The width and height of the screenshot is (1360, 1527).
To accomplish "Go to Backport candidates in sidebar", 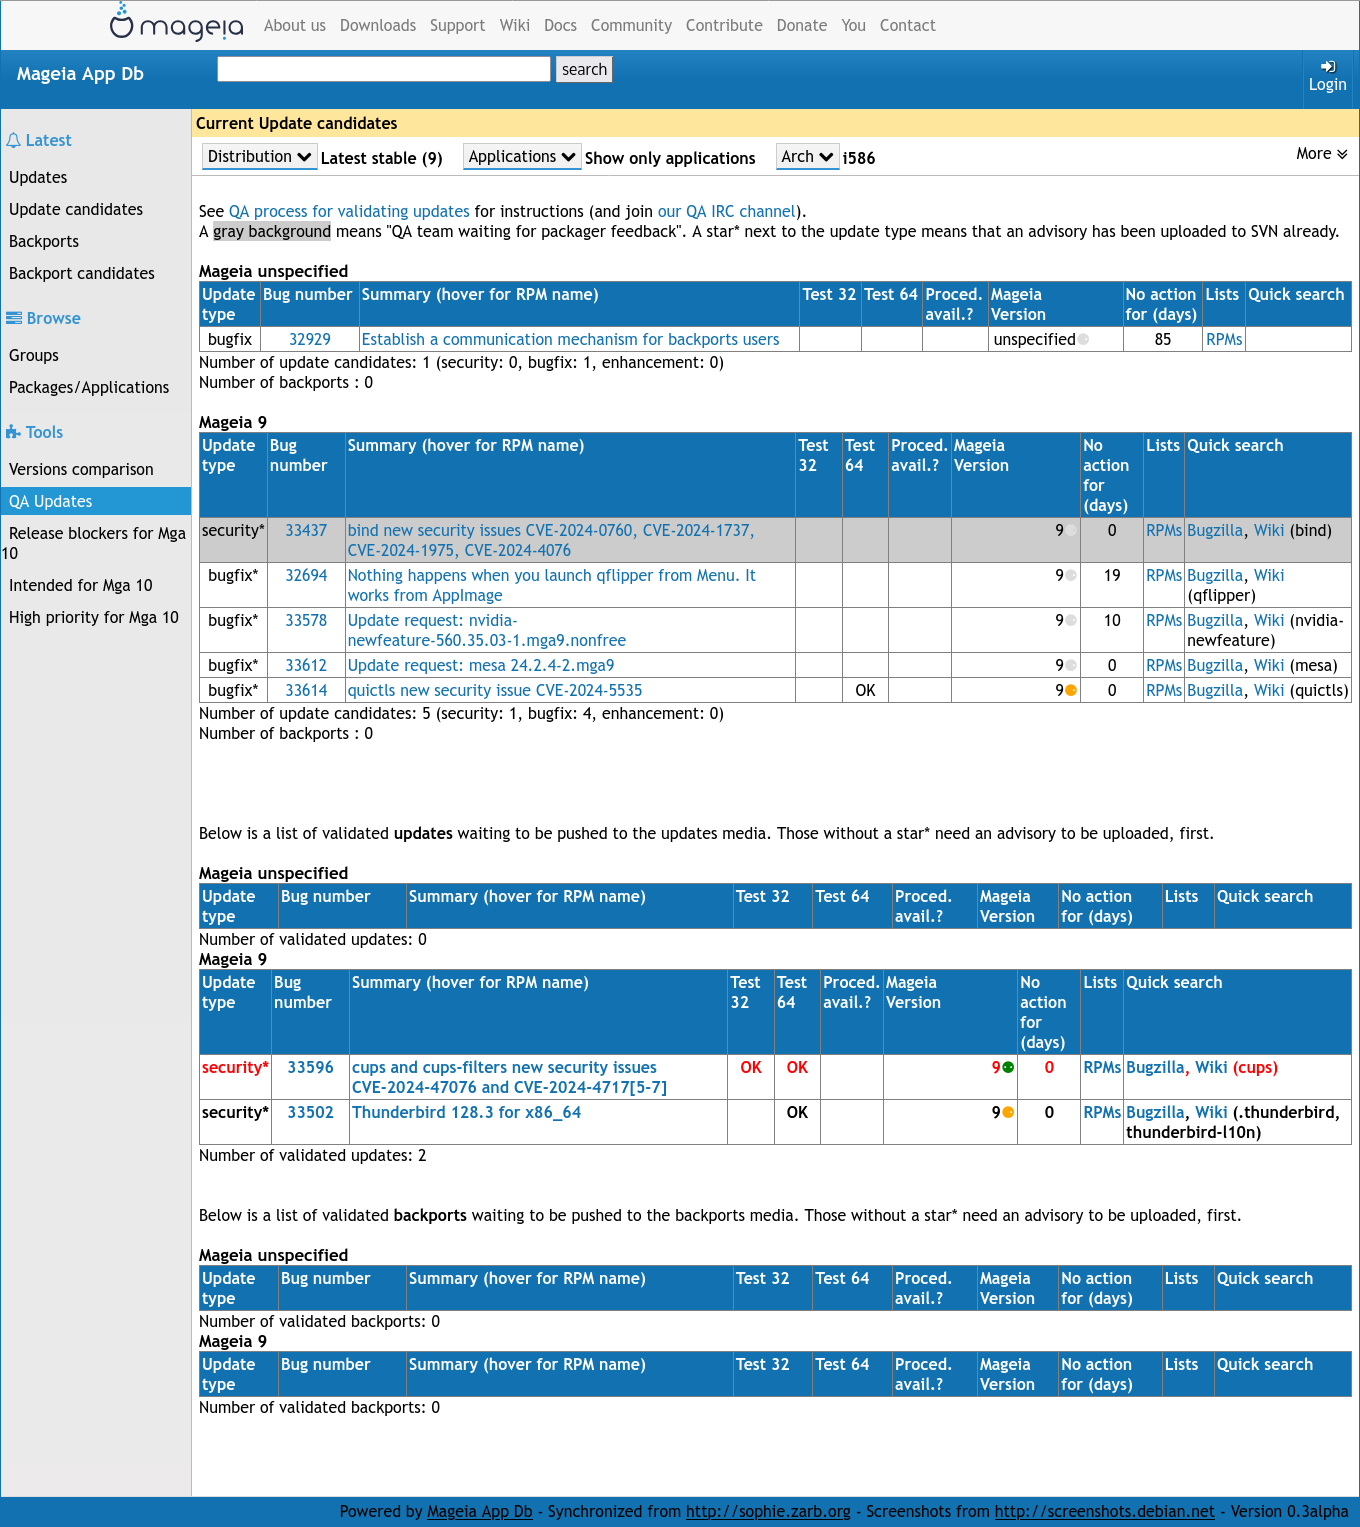I will click(x=82, y=273).
